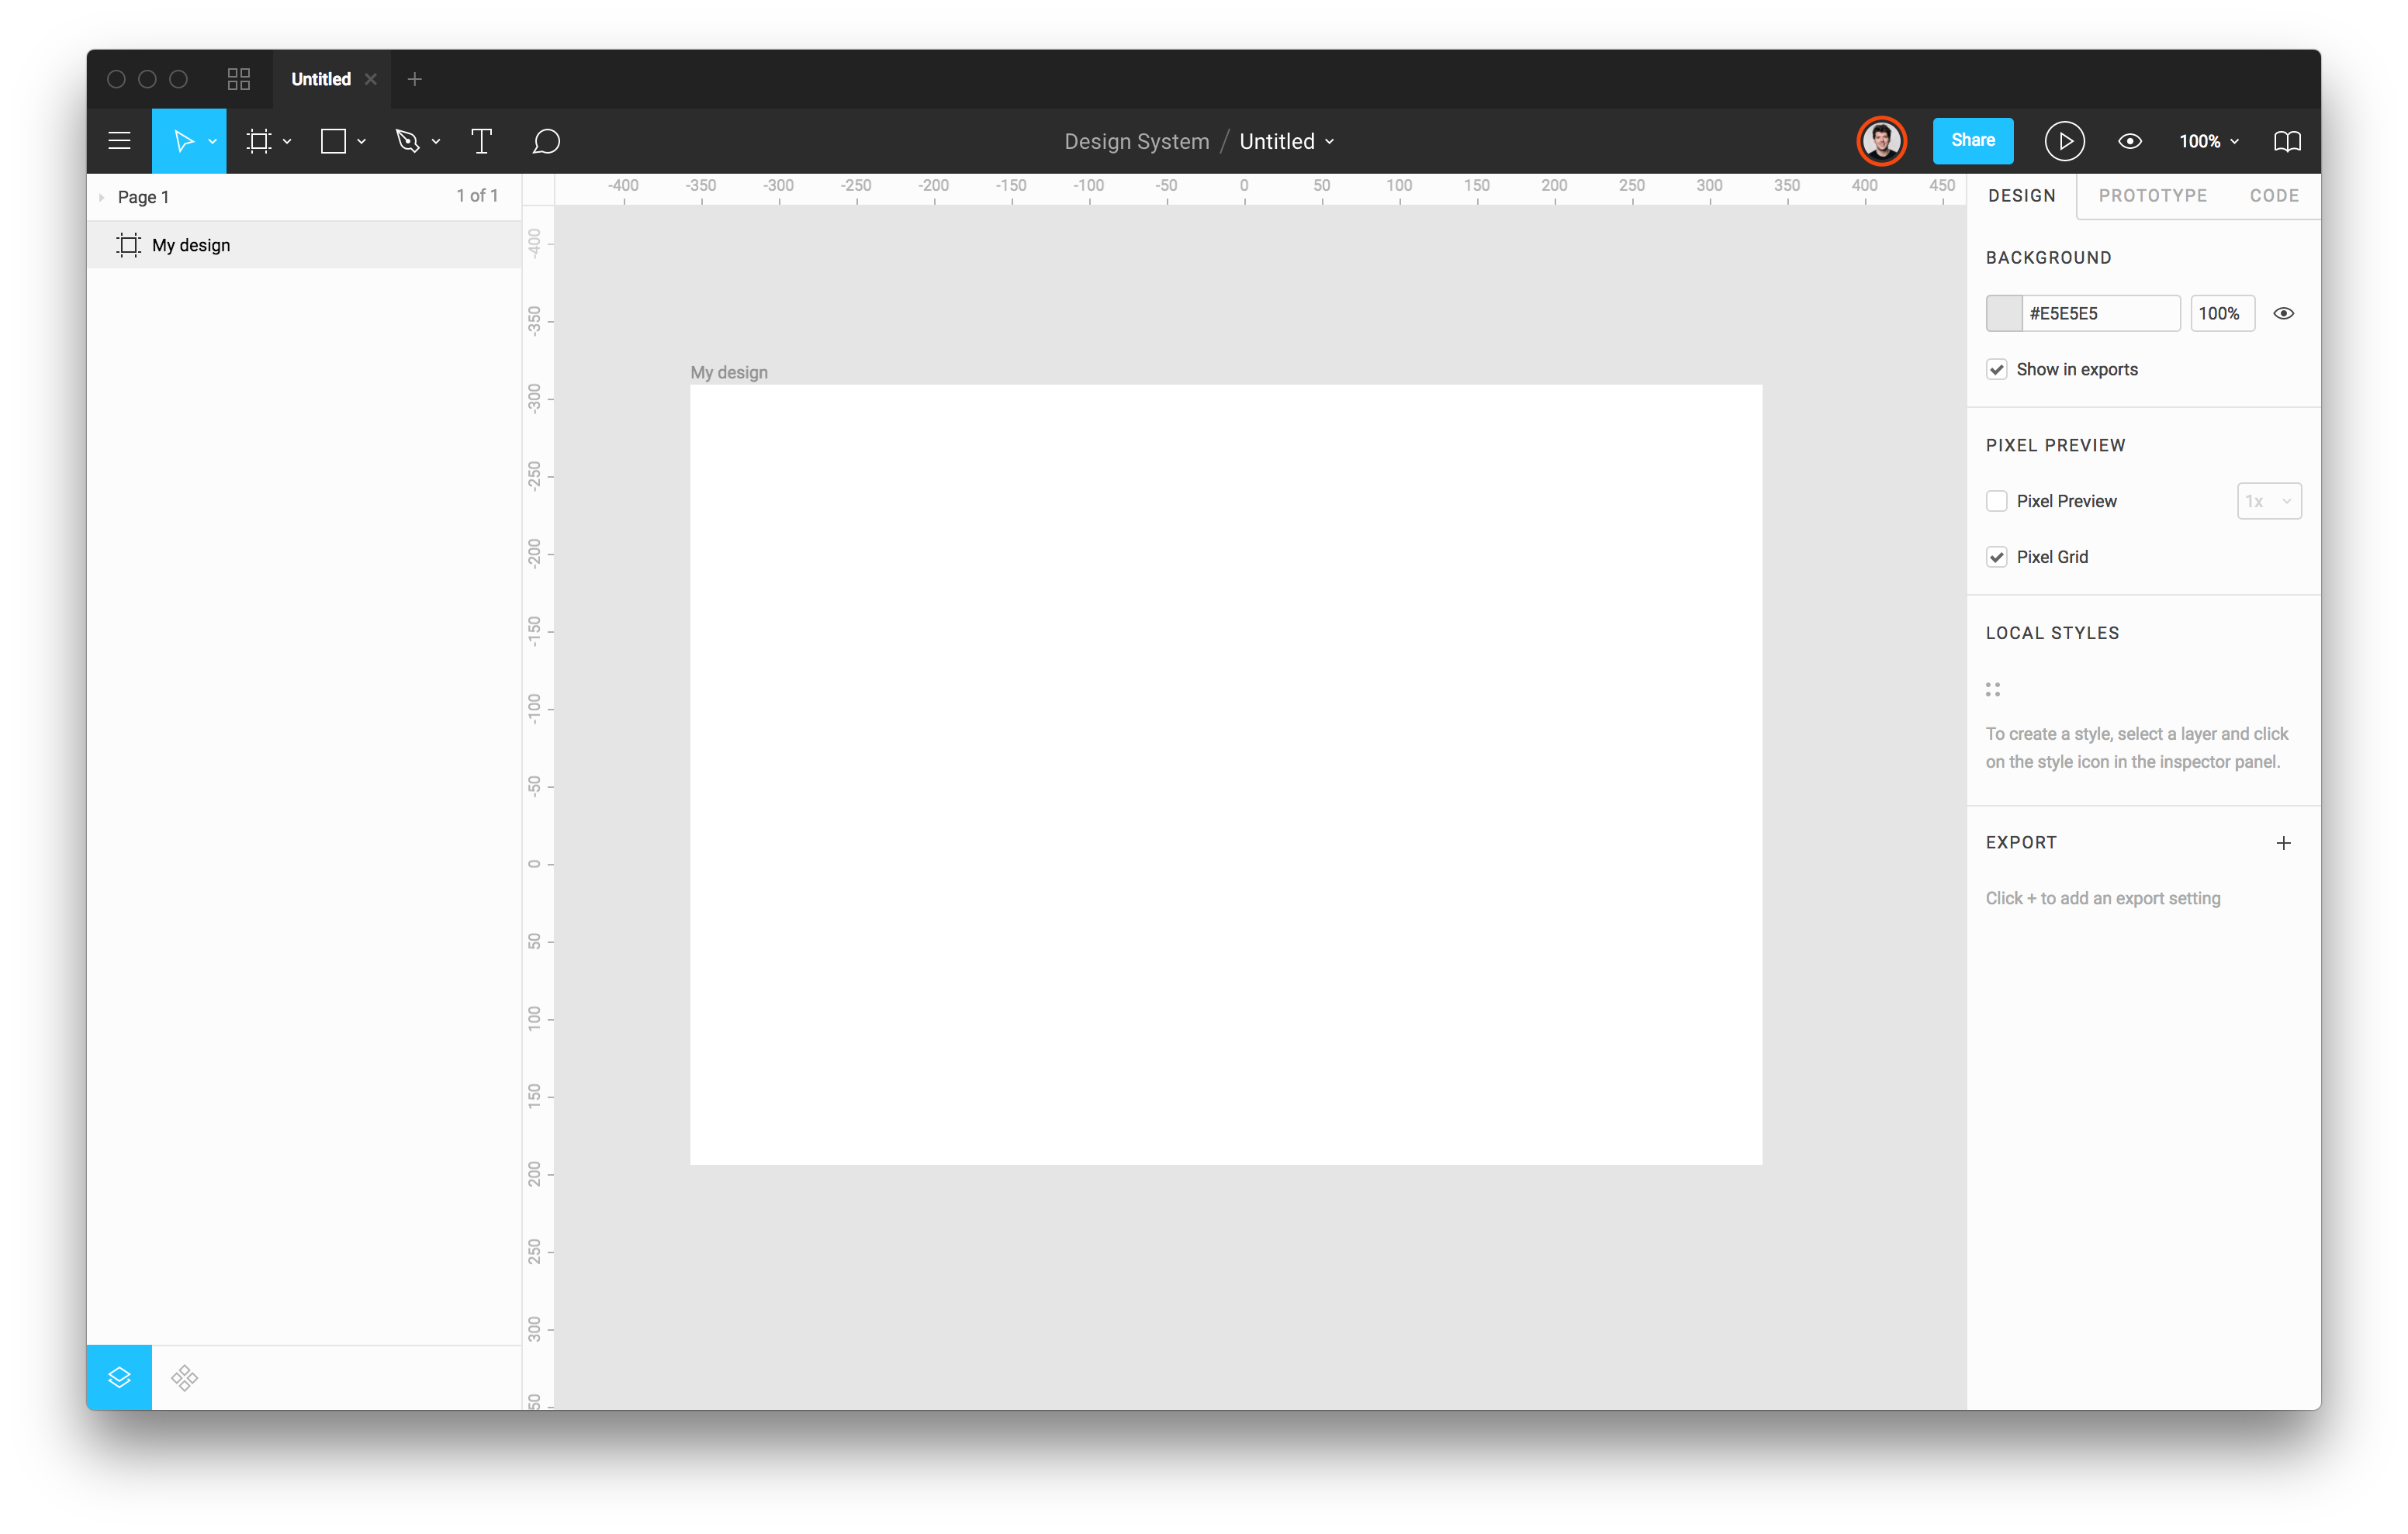Open the zoom percentage dropdown
Viewport: 2408px width, 1534px height.
click(x=2208, y=141)
